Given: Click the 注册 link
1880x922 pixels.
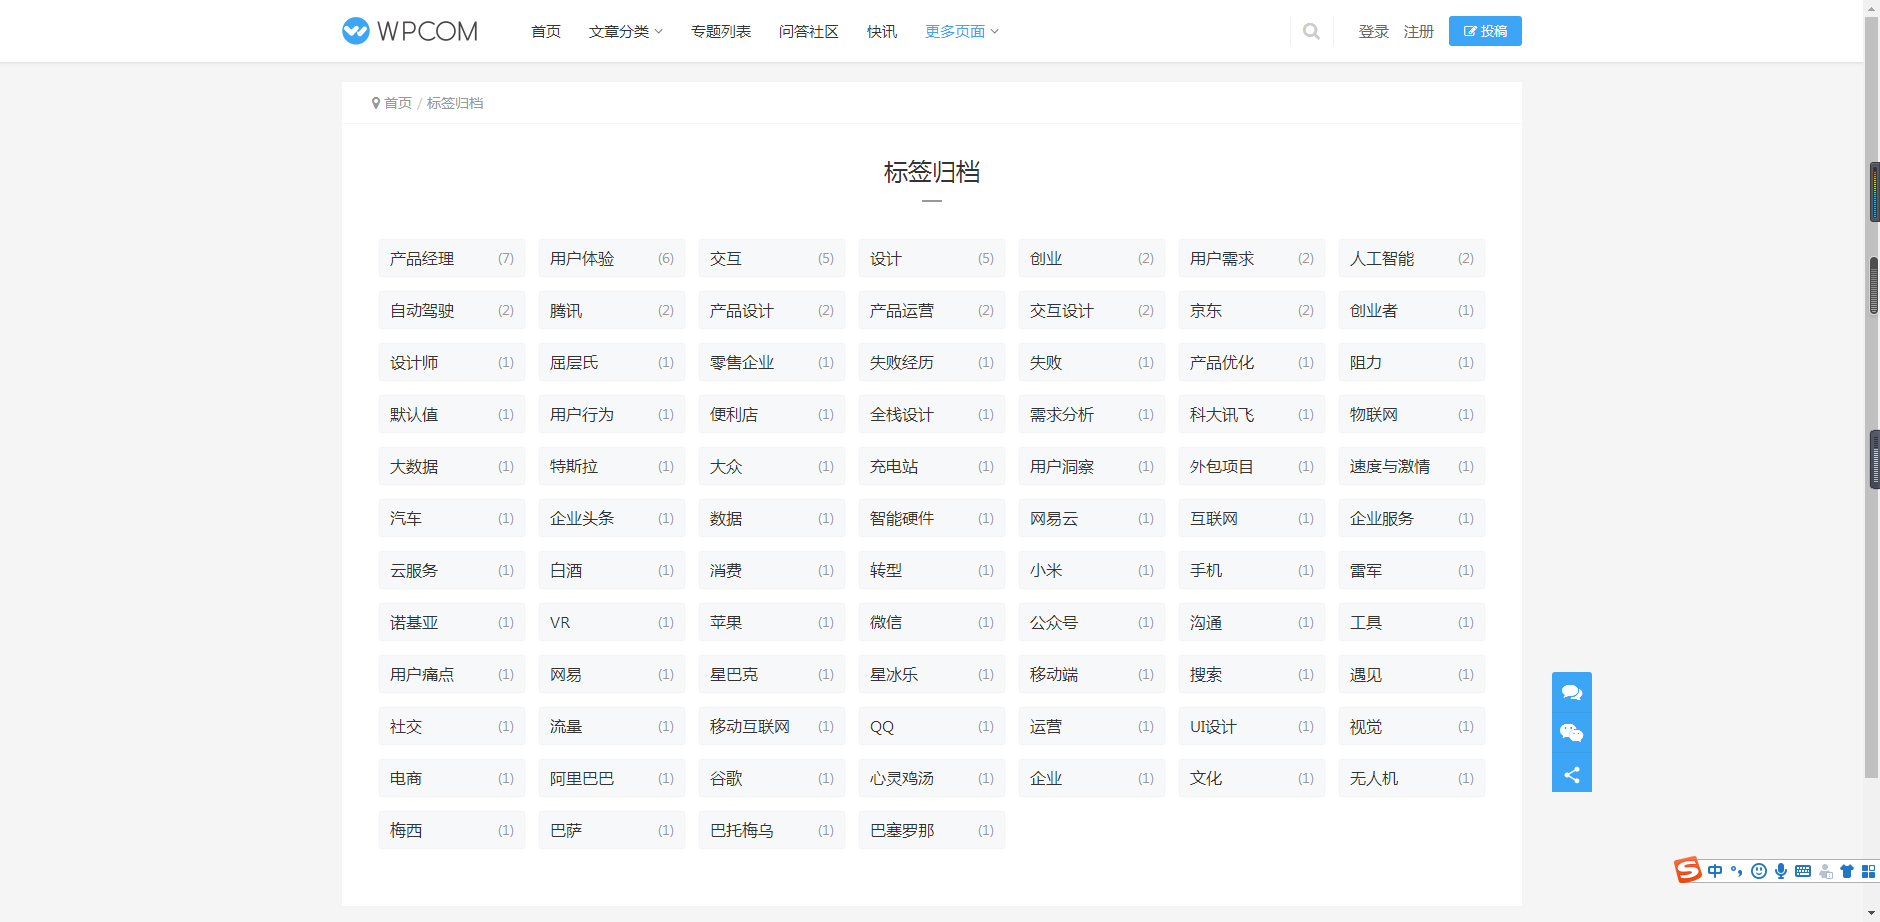Looking at the screenshot, I should pyautogui.click(x=1419, y=32).
